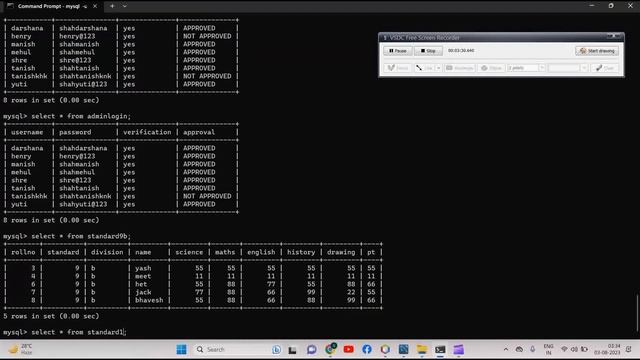
Task: Open the hexagon multicolor app on taskbar
Action: tap(385, 349)
